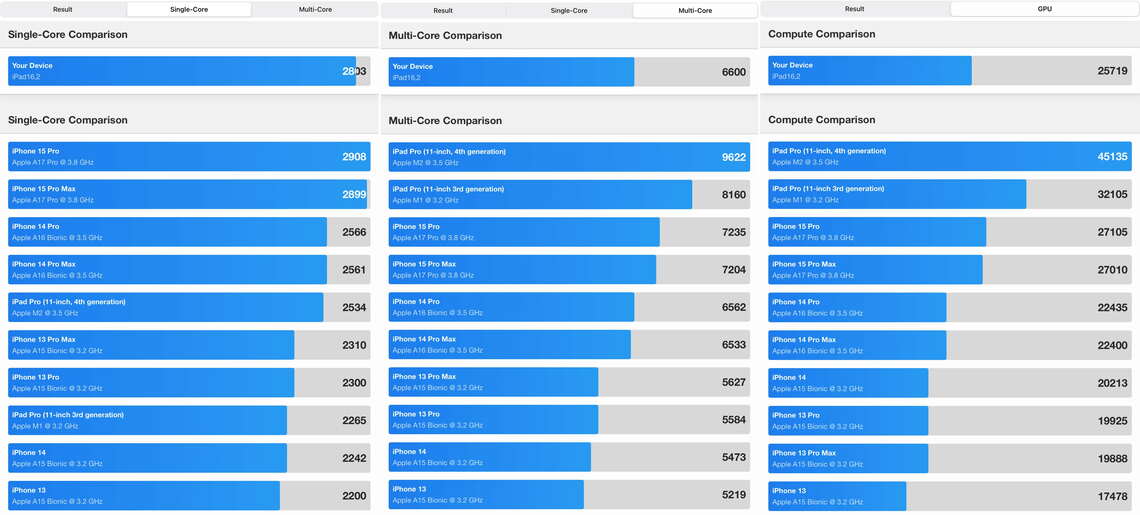1140x515 pixels.
Task: Pick the iPhone 14 Pro row scoring 6562
Action: pos(569,307)
